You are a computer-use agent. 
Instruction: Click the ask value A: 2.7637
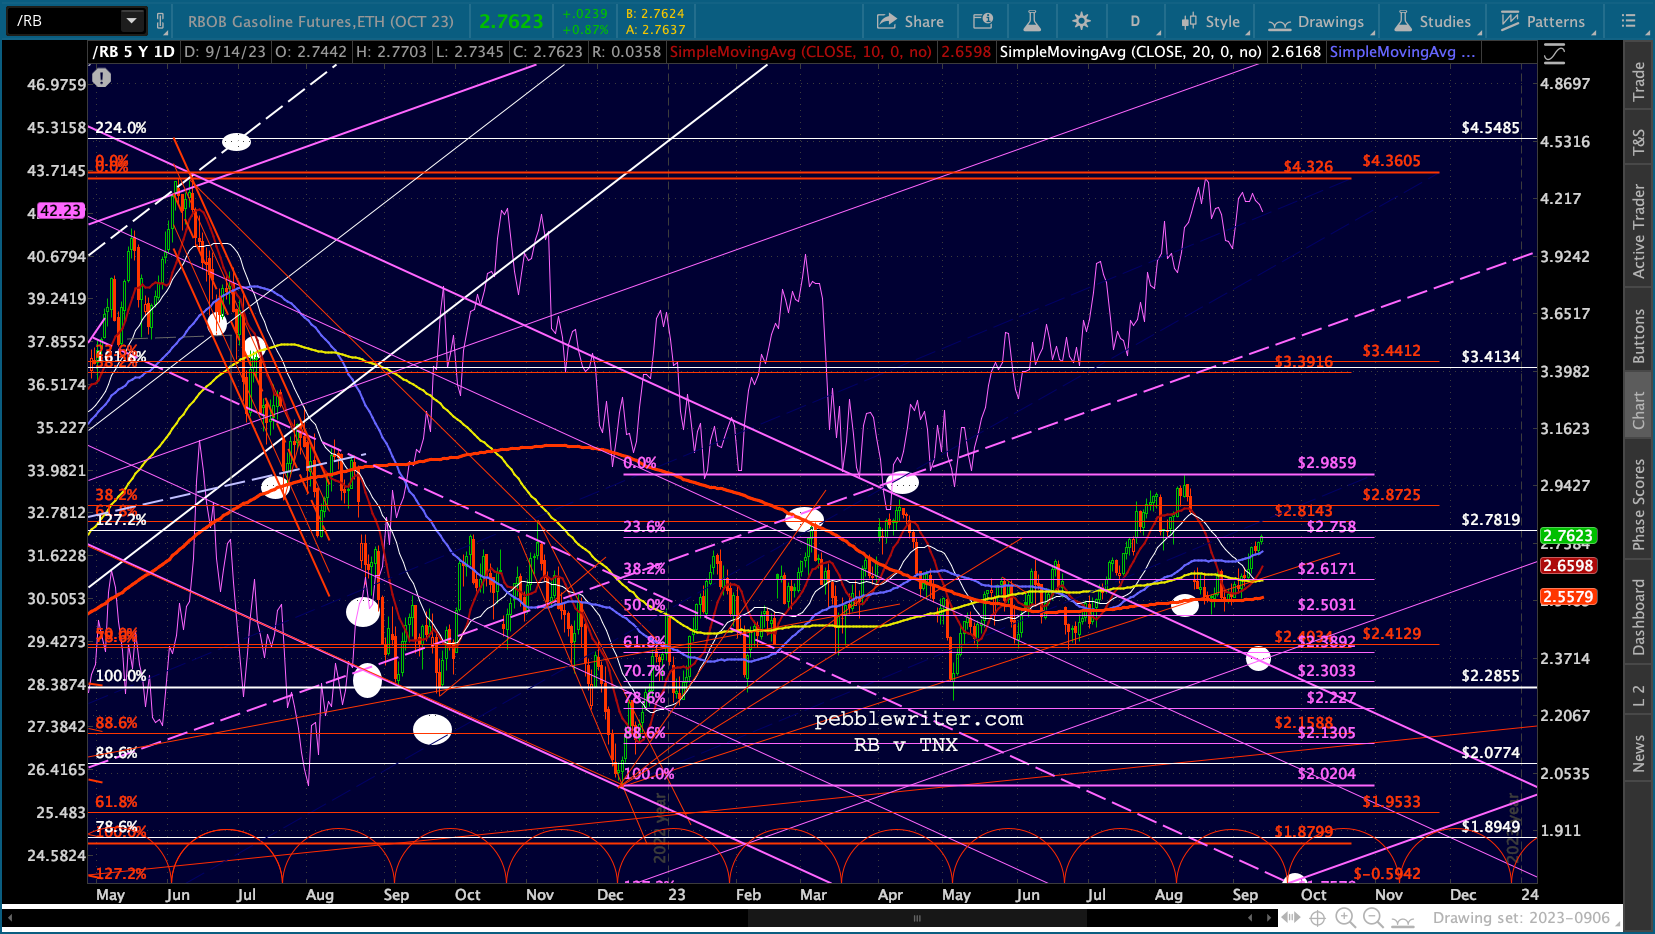(x=655, y=29)
